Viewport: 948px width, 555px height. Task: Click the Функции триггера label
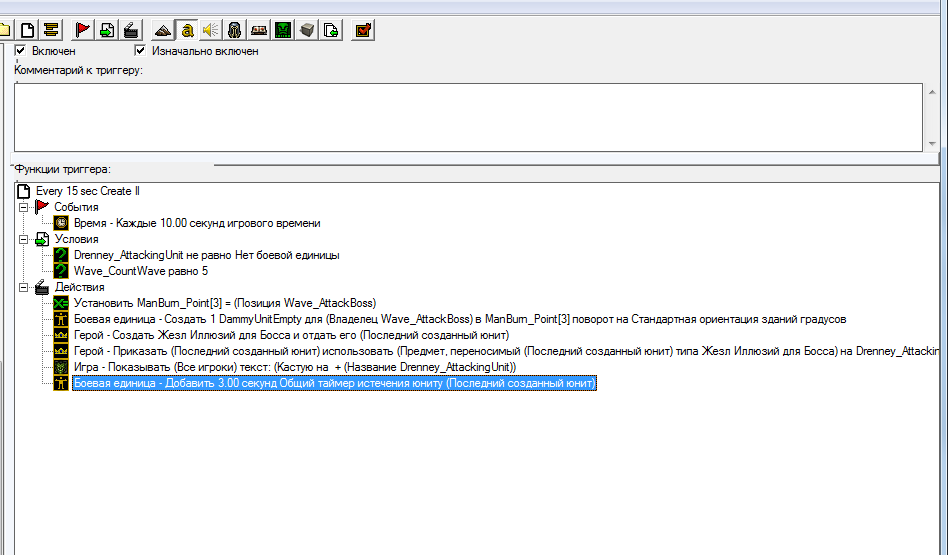(63, 169)
